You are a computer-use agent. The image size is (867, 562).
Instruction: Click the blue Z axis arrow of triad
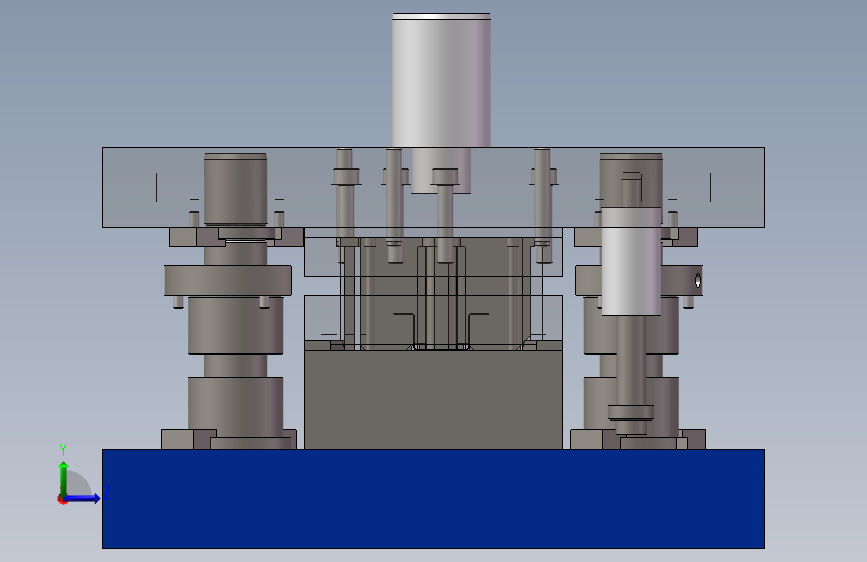point(82,498)
